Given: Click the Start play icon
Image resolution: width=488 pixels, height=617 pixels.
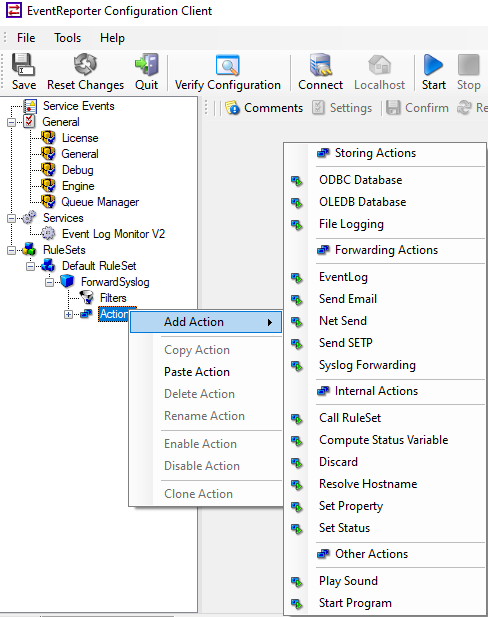Looking at the screenshot, I should point(433,65).
